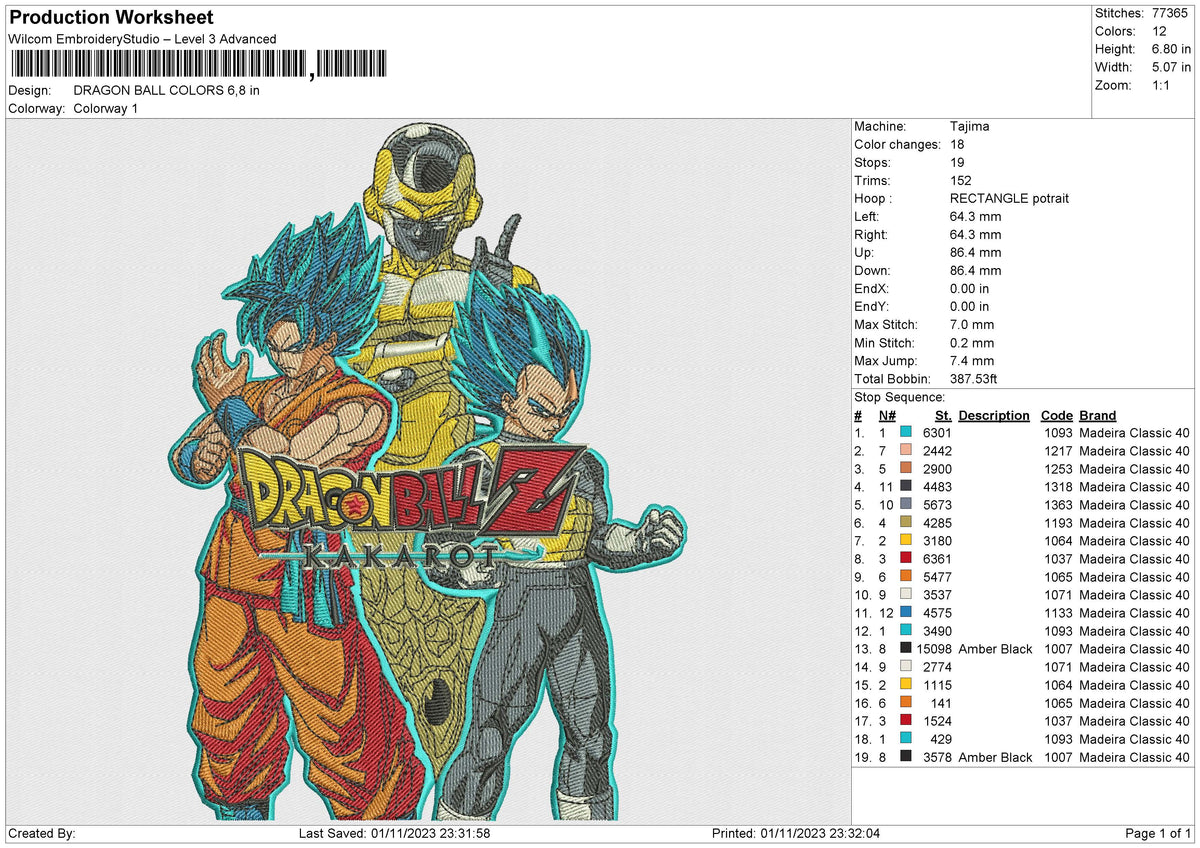This screenshot has height=848, width=1200.
Task: Click the Colors value 12
Action: pos(1158,31)
